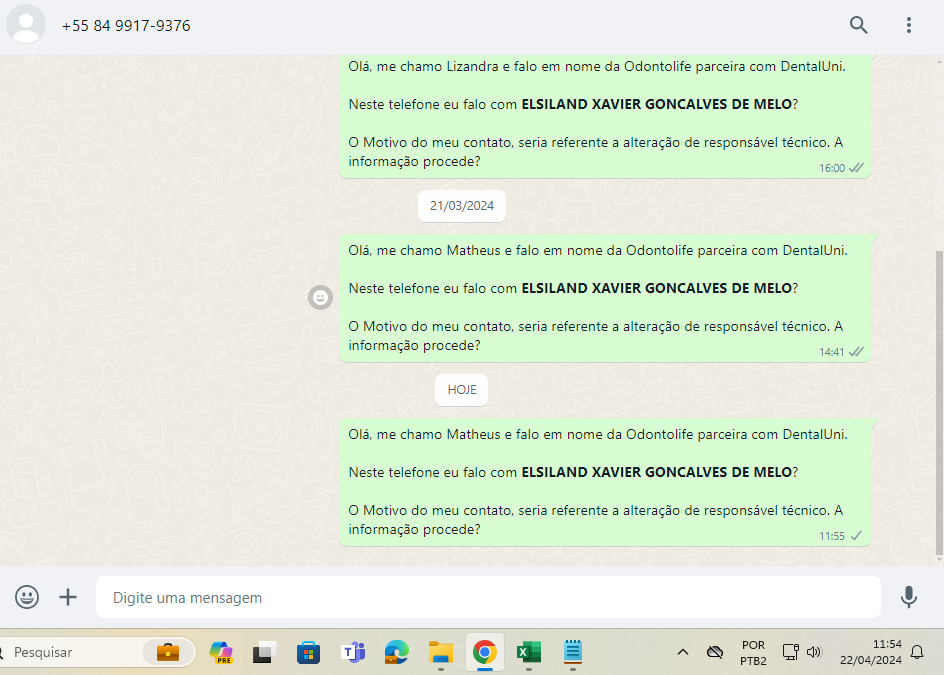The height and width of the screenshot is (675, 944).
Task: Click the Windows taskbar Pesquisar search box
Action: tap(96, 652)
